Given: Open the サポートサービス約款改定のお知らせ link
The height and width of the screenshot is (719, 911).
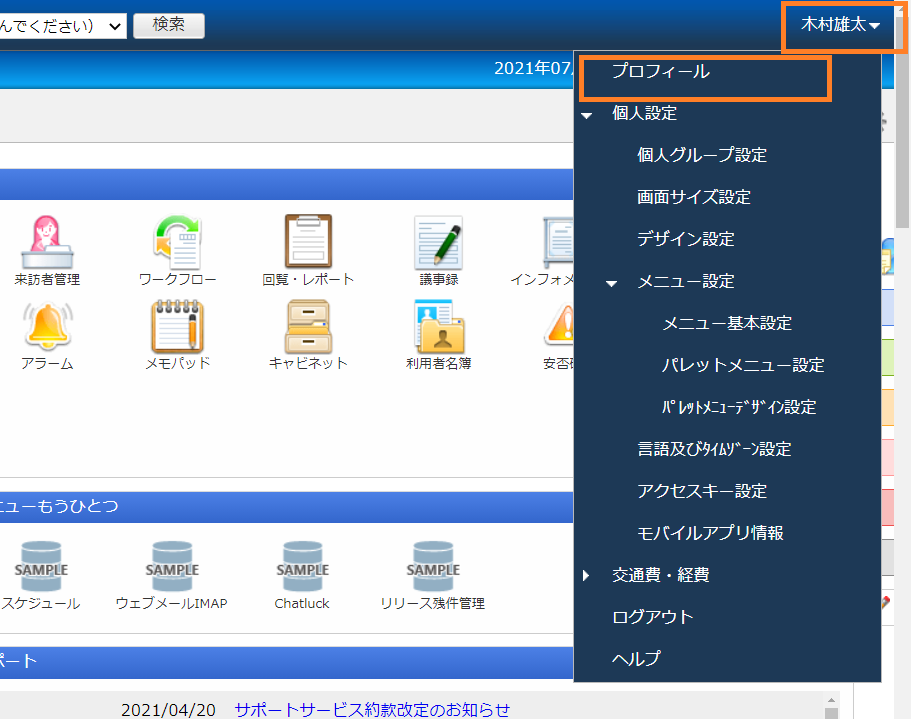Looking at the screenshot, I should pyautogui.click(x=372, y=710).
